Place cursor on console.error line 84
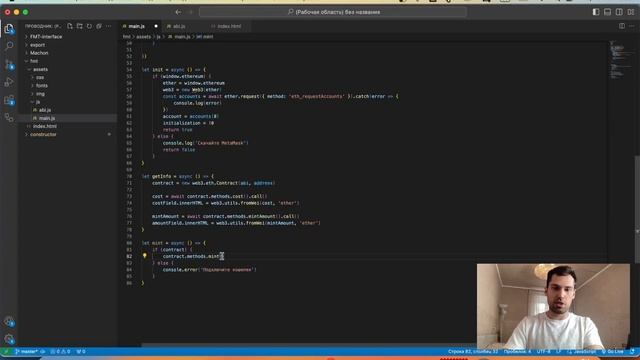 click(x=209, y=269)
